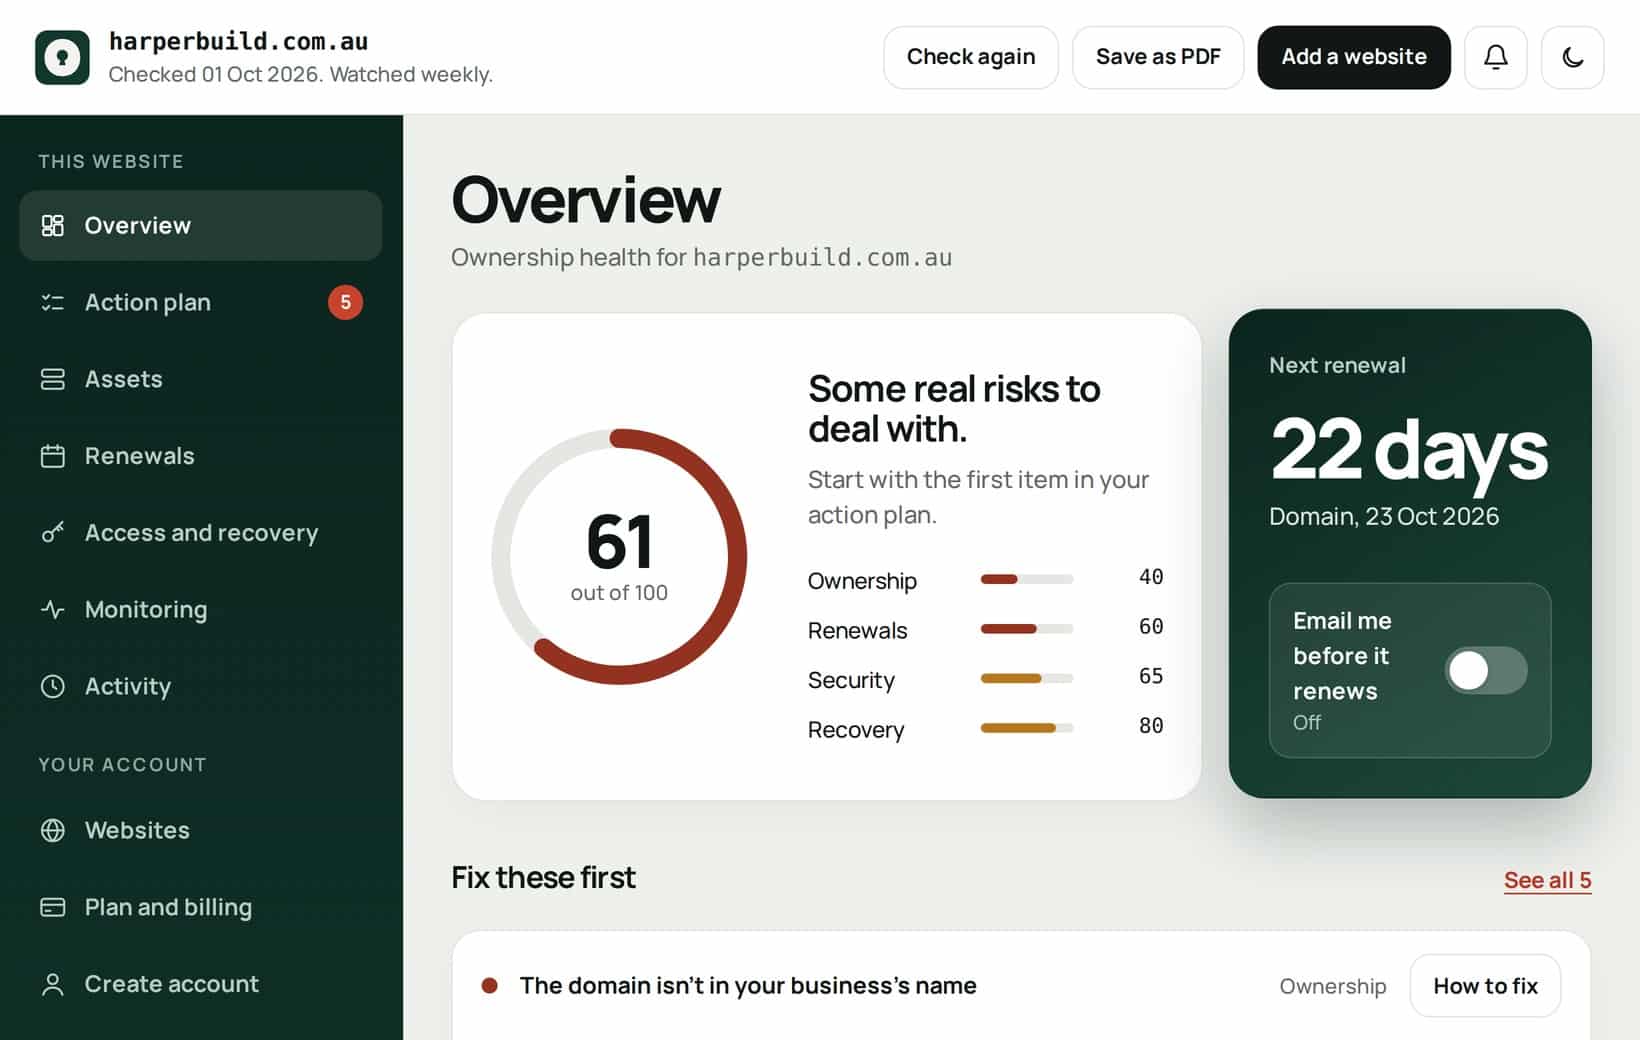Enable Email me before it renews toggle

coord(1485,670)
